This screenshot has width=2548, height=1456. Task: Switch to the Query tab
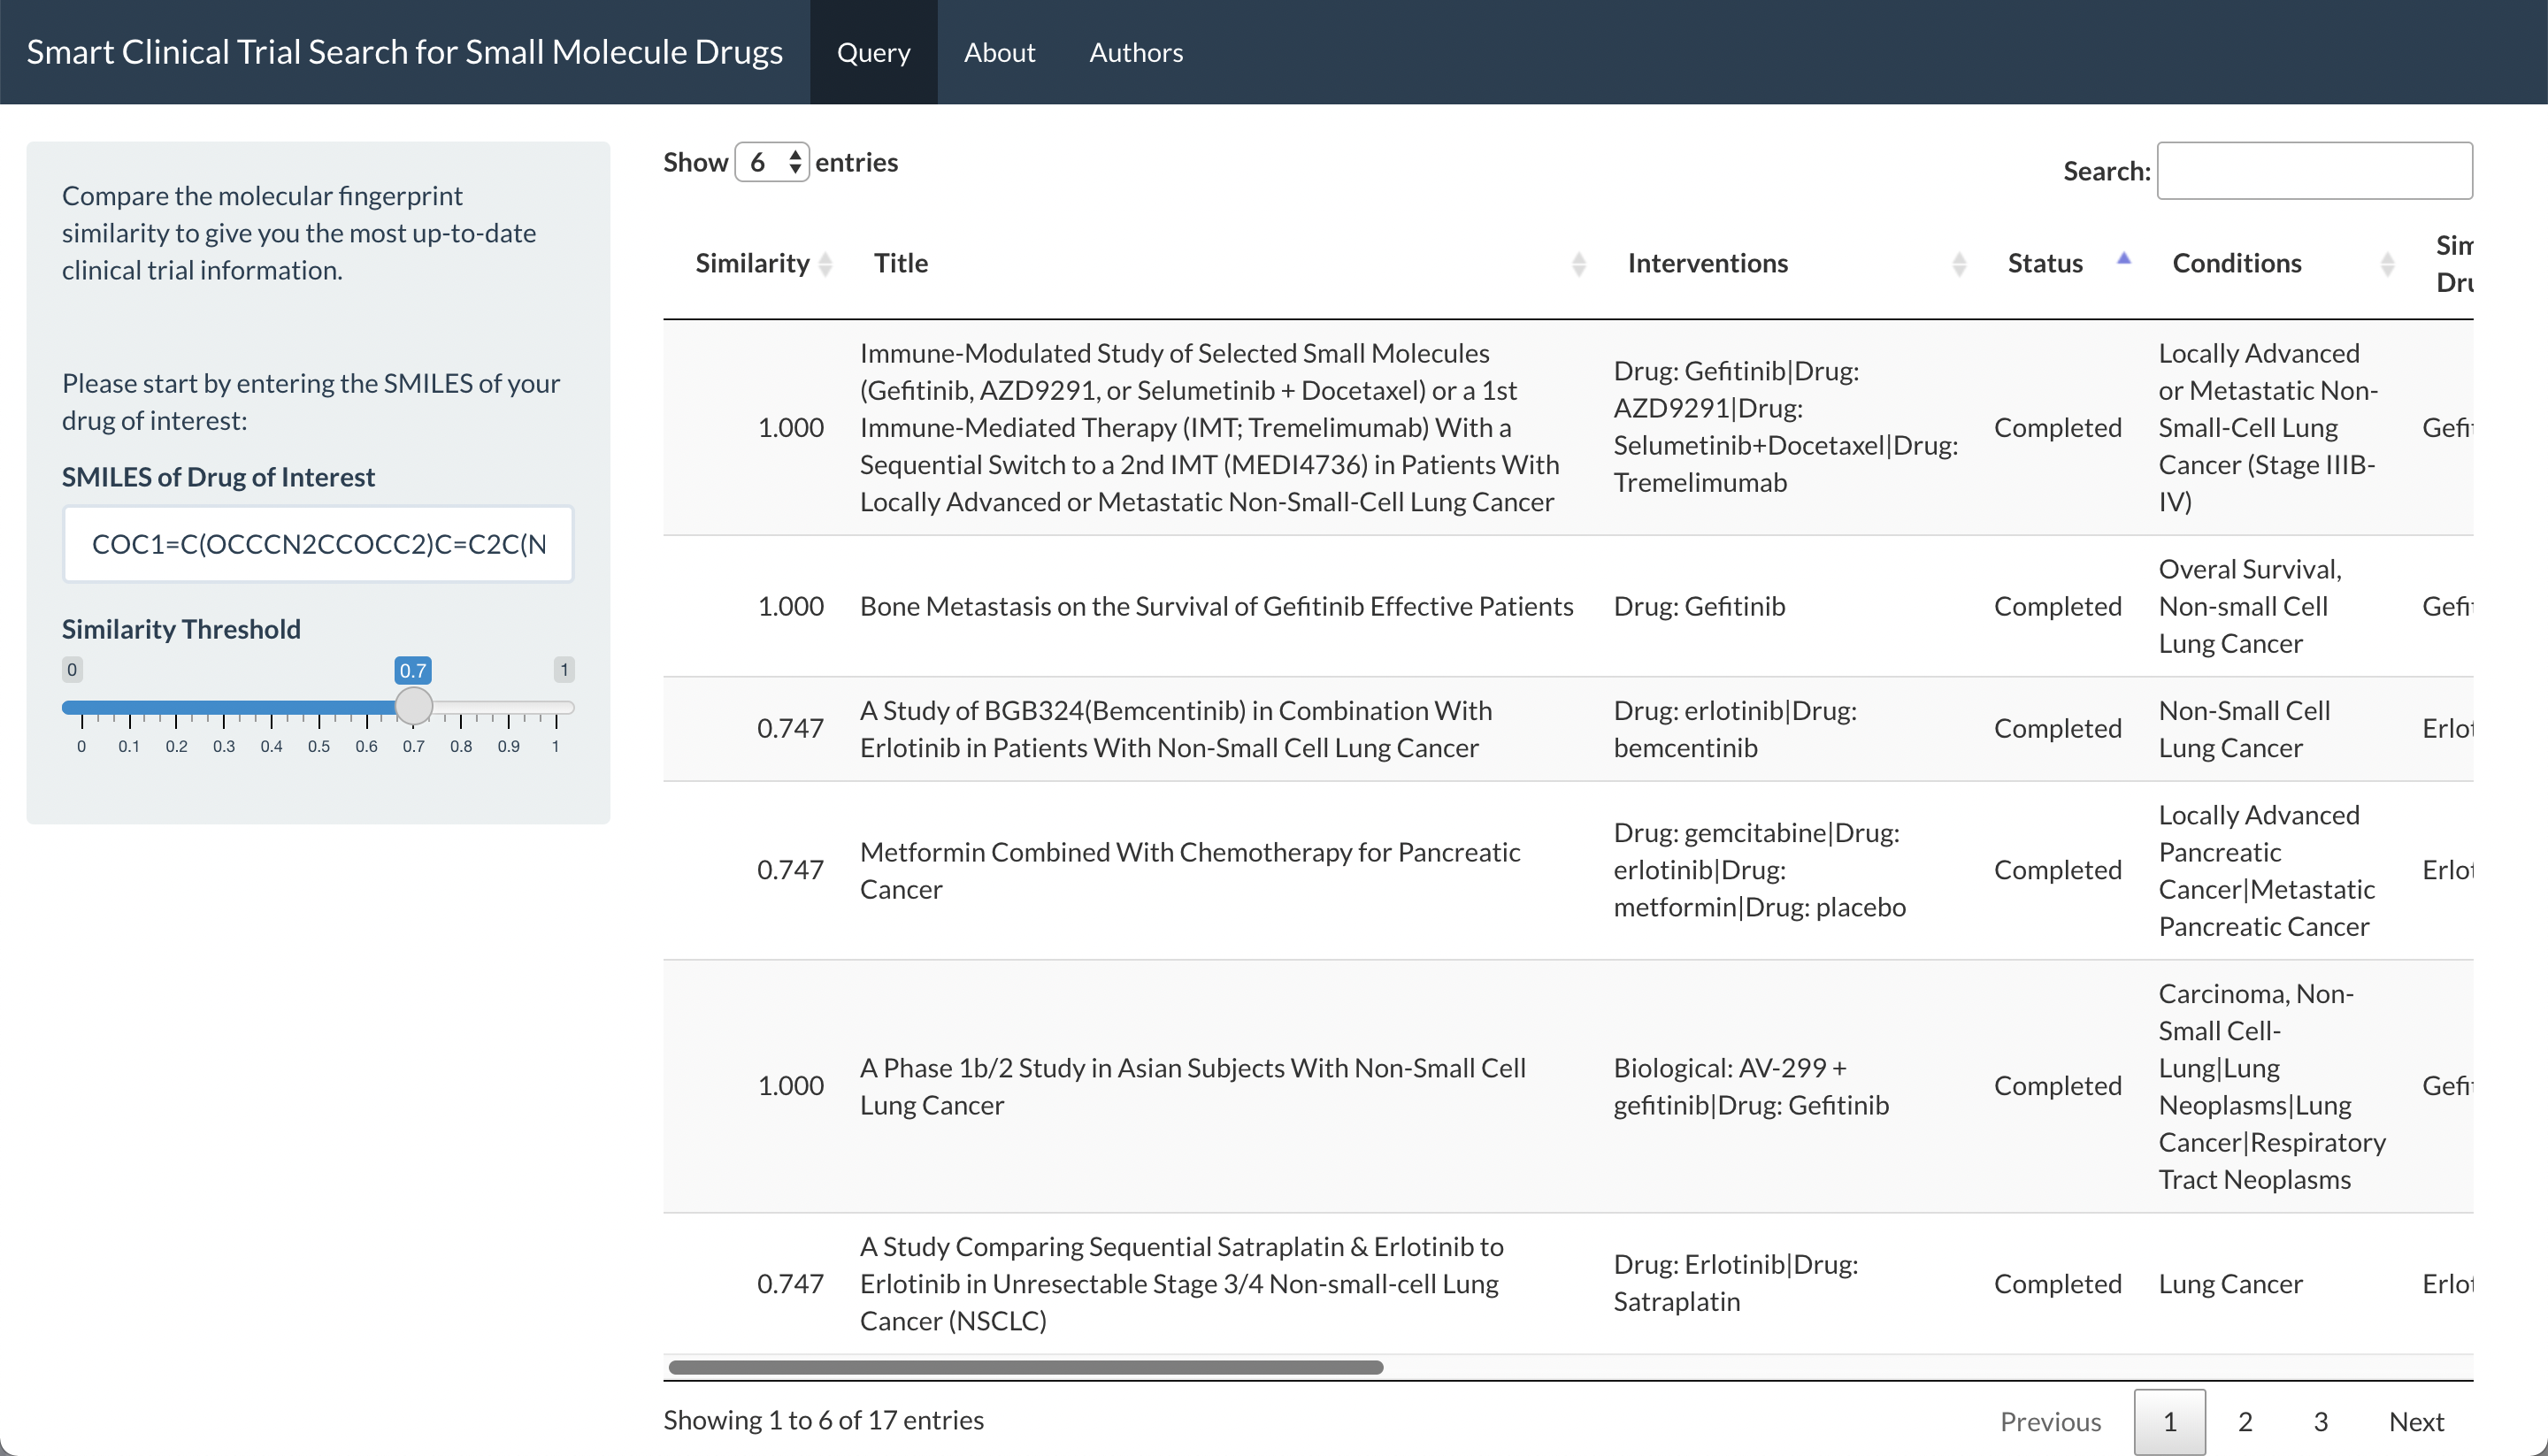click(x=873, y=52)
